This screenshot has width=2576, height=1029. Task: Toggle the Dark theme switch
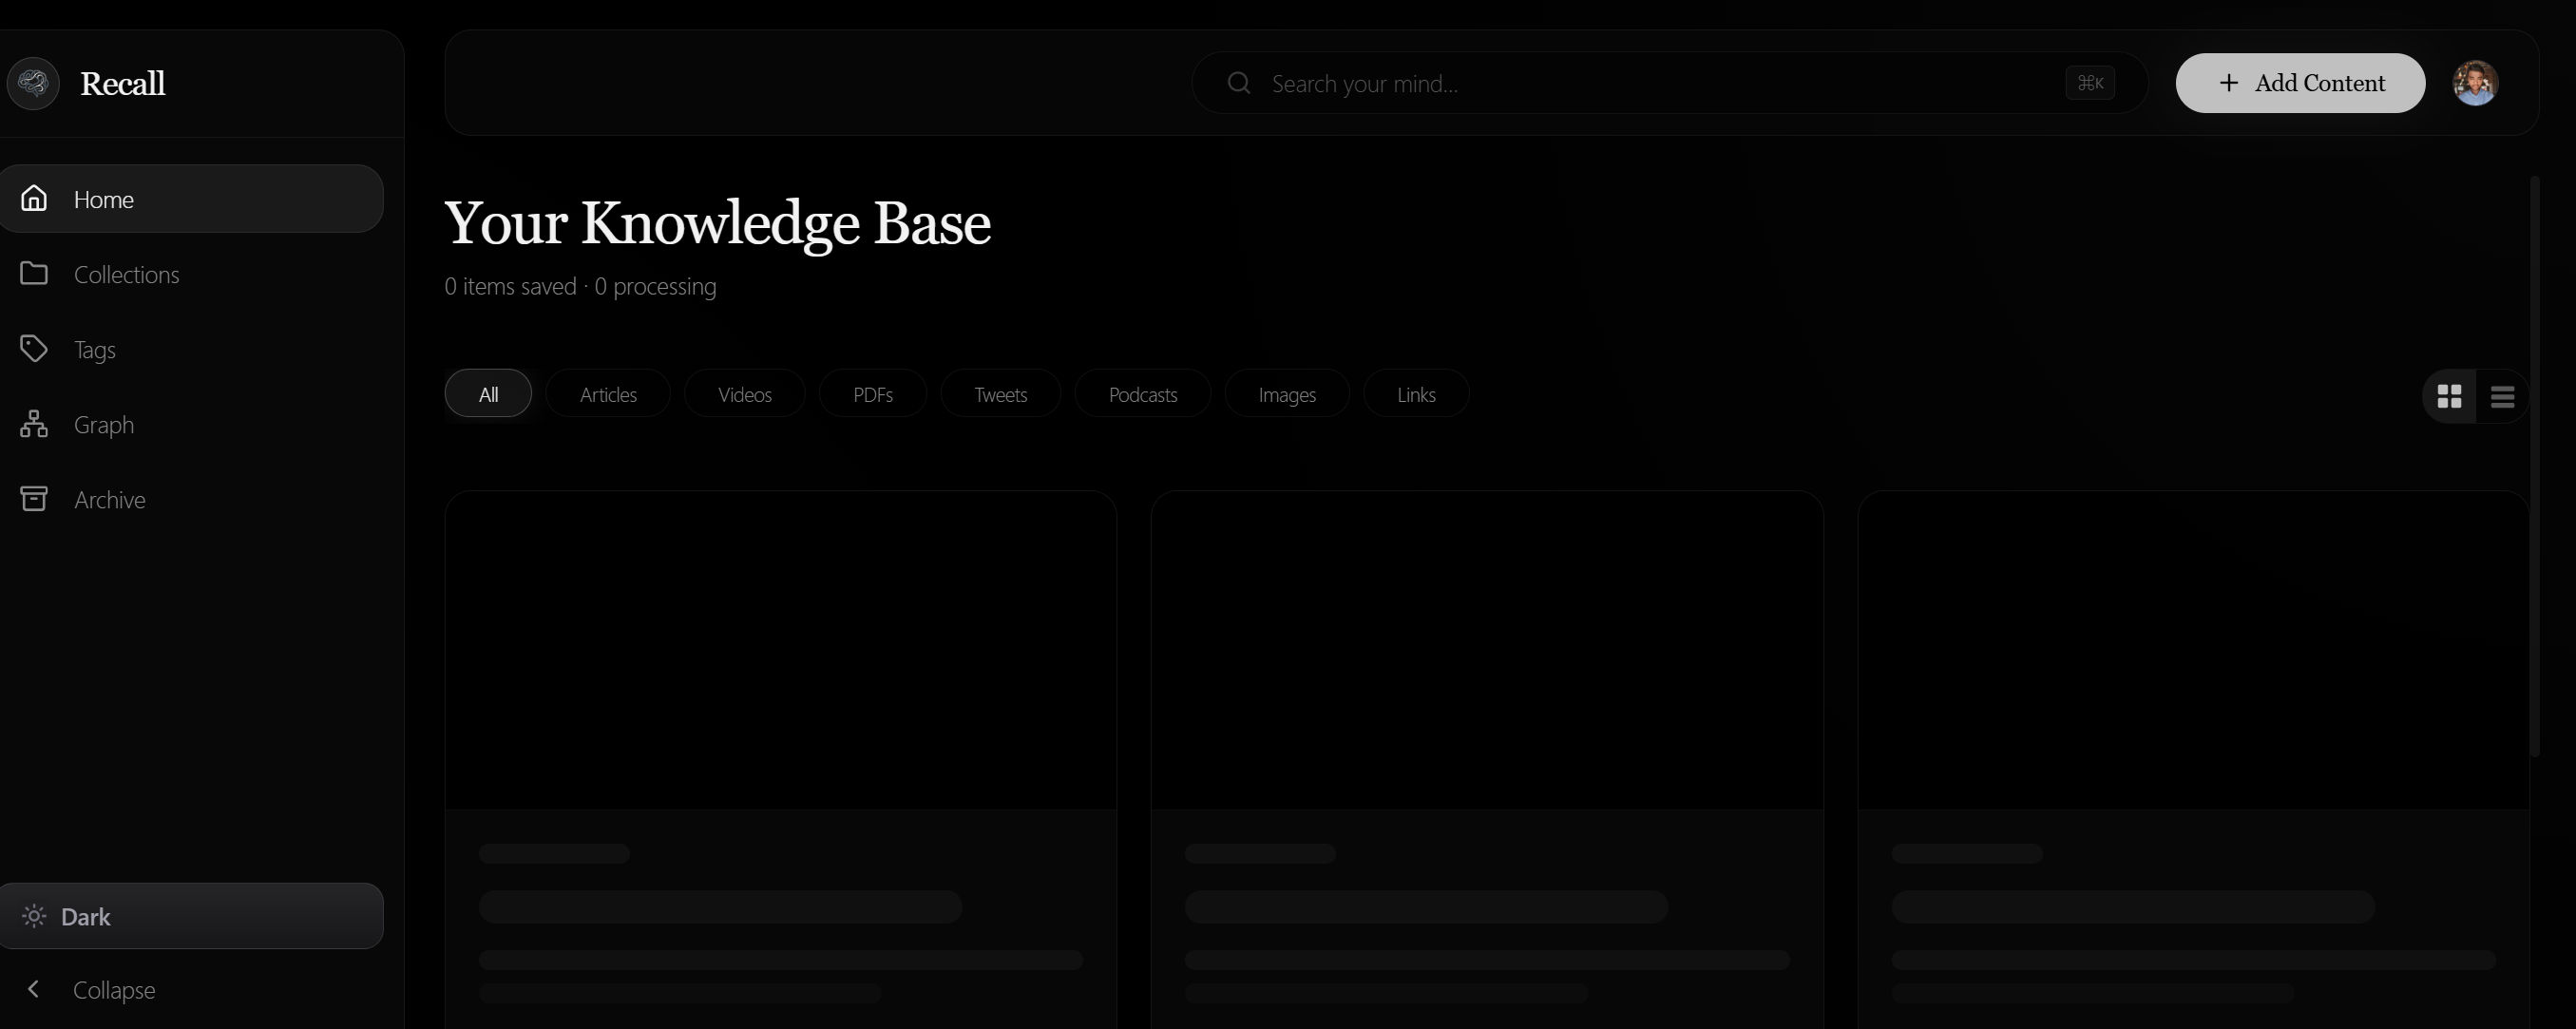[x=191, y=916]
